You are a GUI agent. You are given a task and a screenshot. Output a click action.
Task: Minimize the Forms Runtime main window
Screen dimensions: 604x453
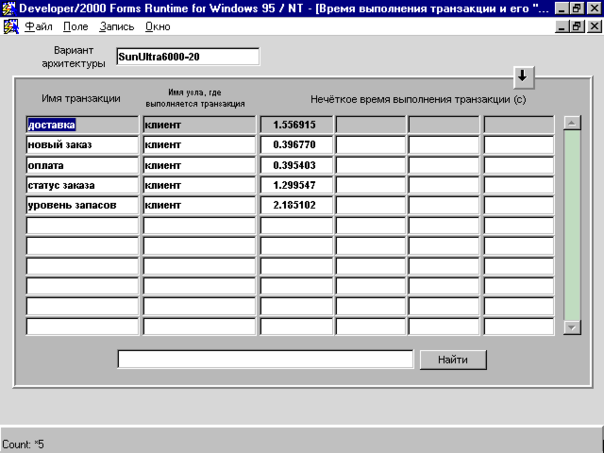(x=562, y=8)
